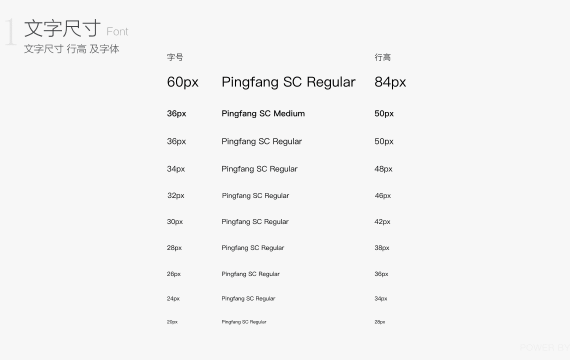Click the large Pingfang SC Regular label

tap(288, 82)
